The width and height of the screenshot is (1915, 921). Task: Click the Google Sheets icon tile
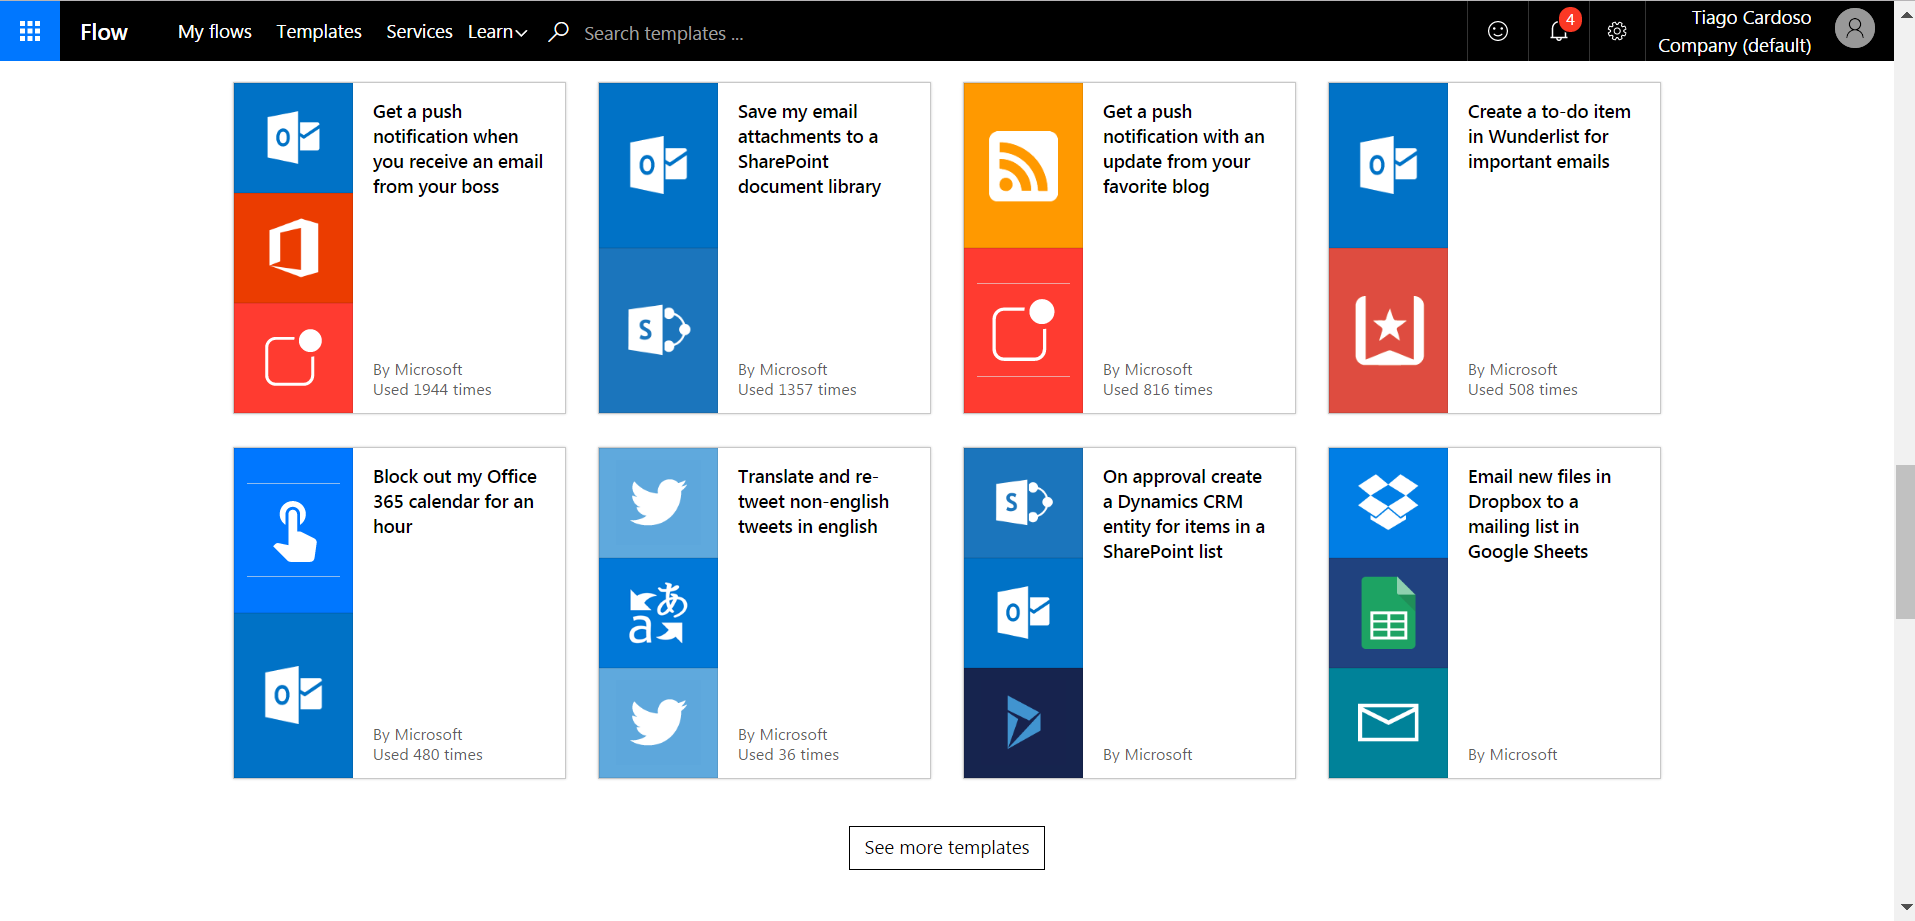point(1388,613)
